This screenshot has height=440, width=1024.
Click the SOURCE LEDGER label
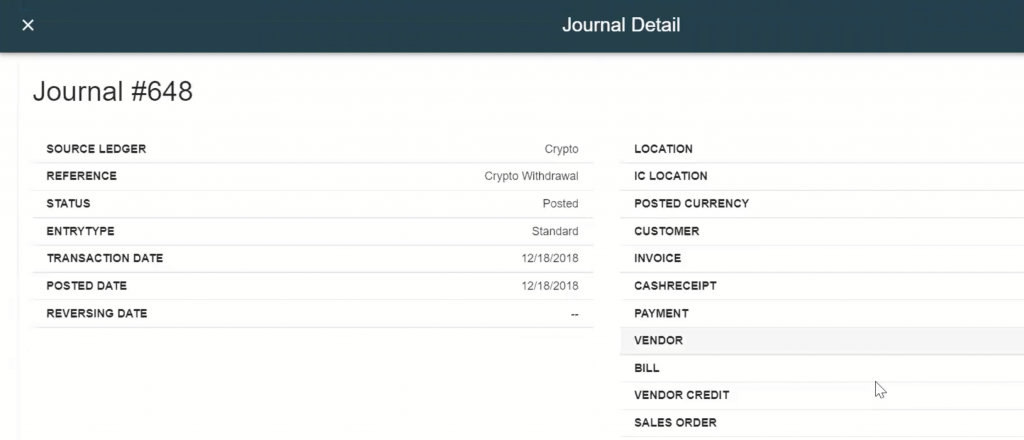pos(96,149)
